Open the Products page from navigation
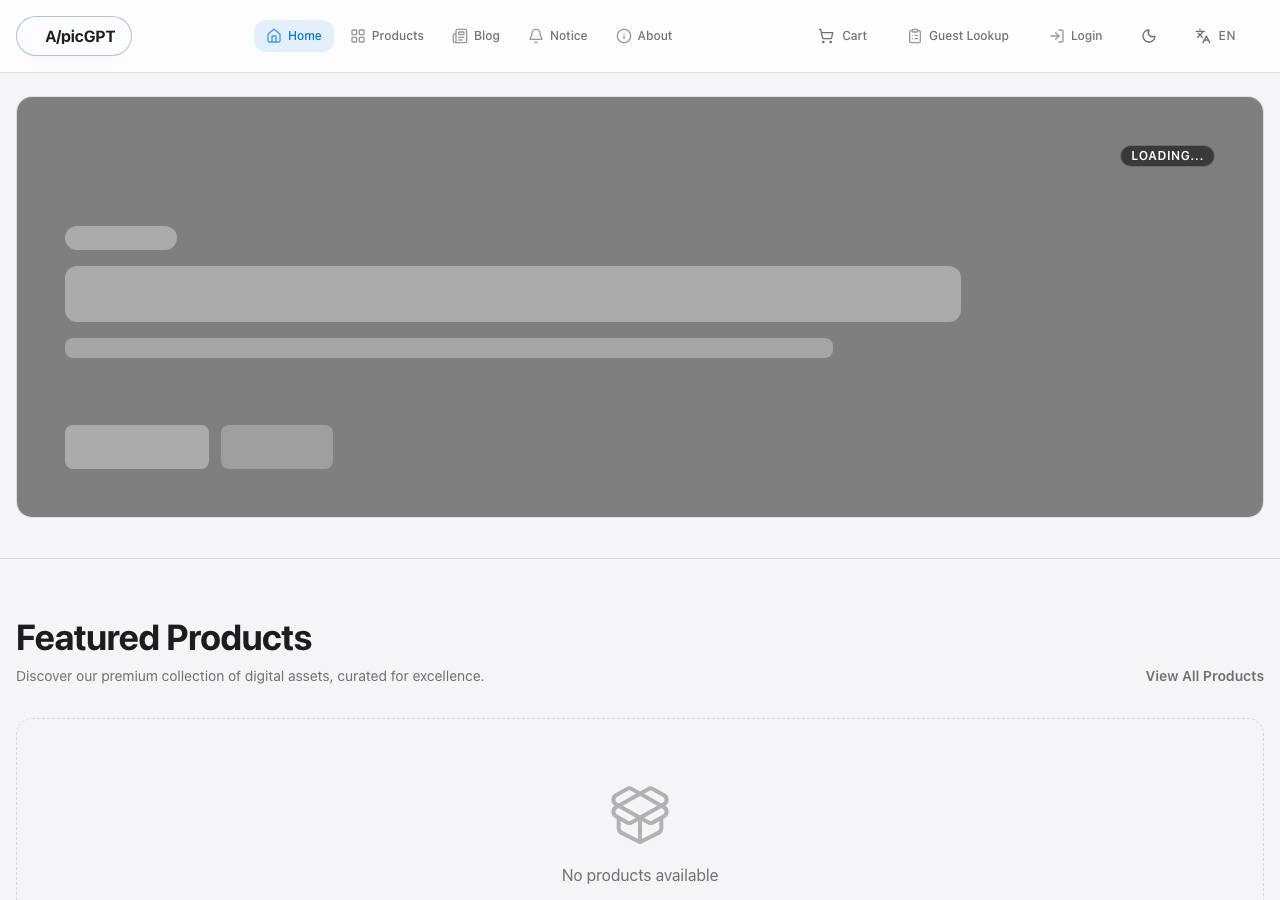Screen dimensions: 1280x900 tap(387, 36)
